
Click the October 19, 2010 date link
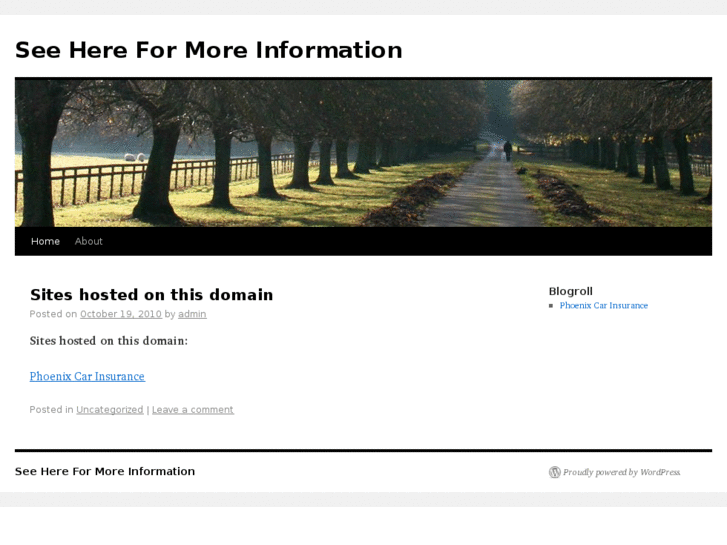coord(121,314)
